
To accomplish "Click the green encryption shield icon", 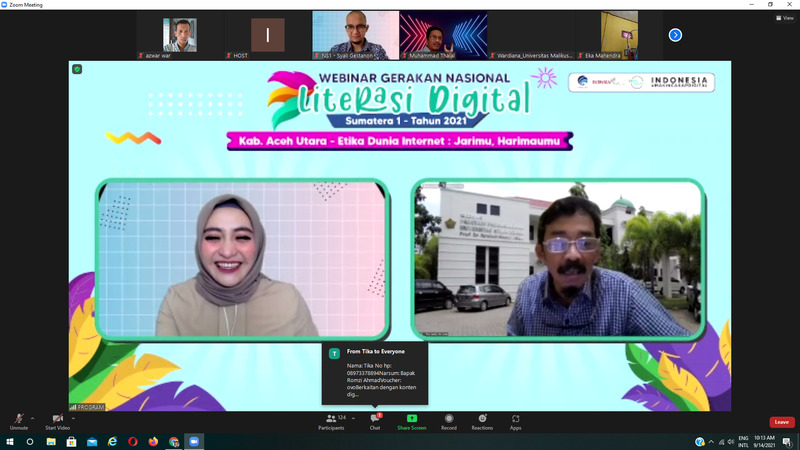I will pos(77,68).
